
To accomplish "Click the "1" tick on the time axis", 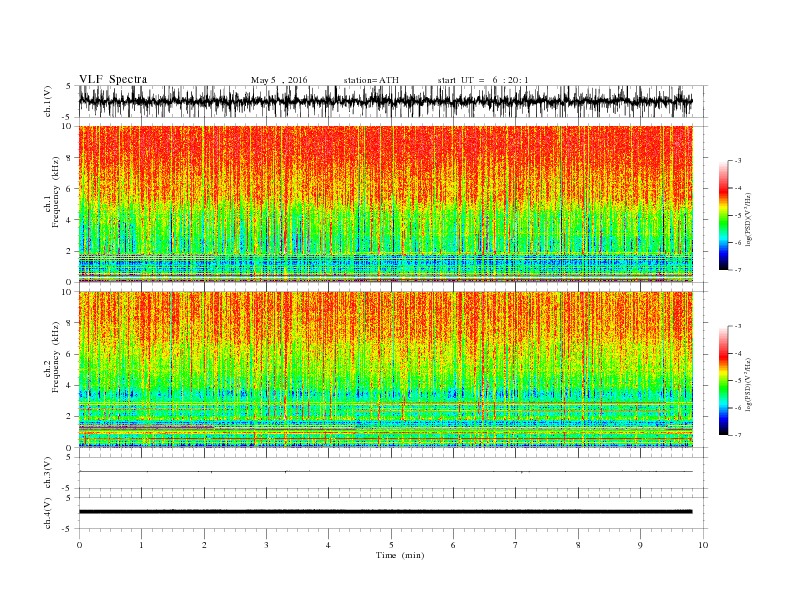I will point(141,545).
